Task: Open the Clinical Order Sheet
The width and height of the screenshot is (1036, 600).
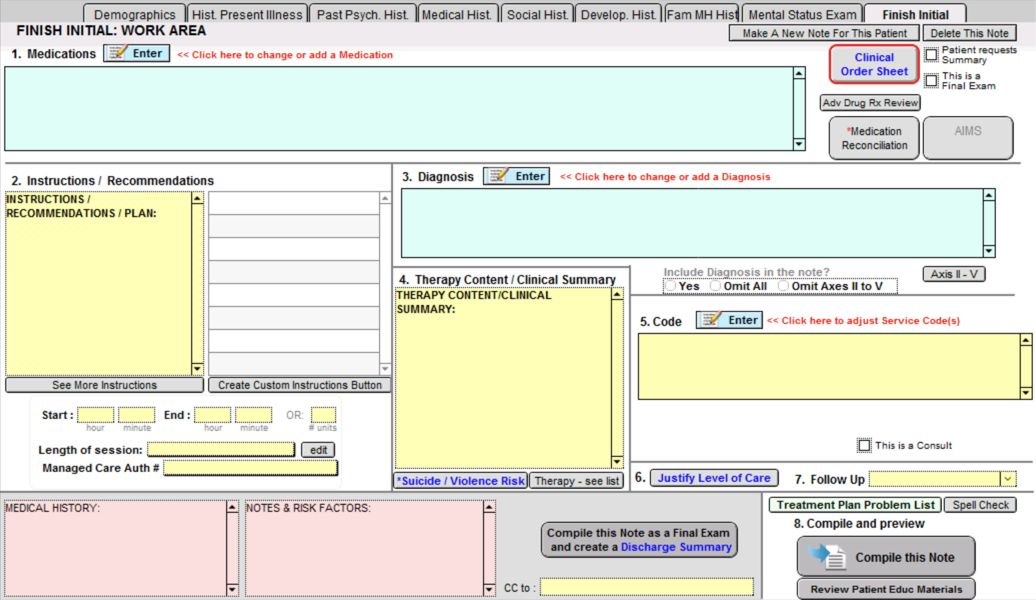Action: (874, 65)
